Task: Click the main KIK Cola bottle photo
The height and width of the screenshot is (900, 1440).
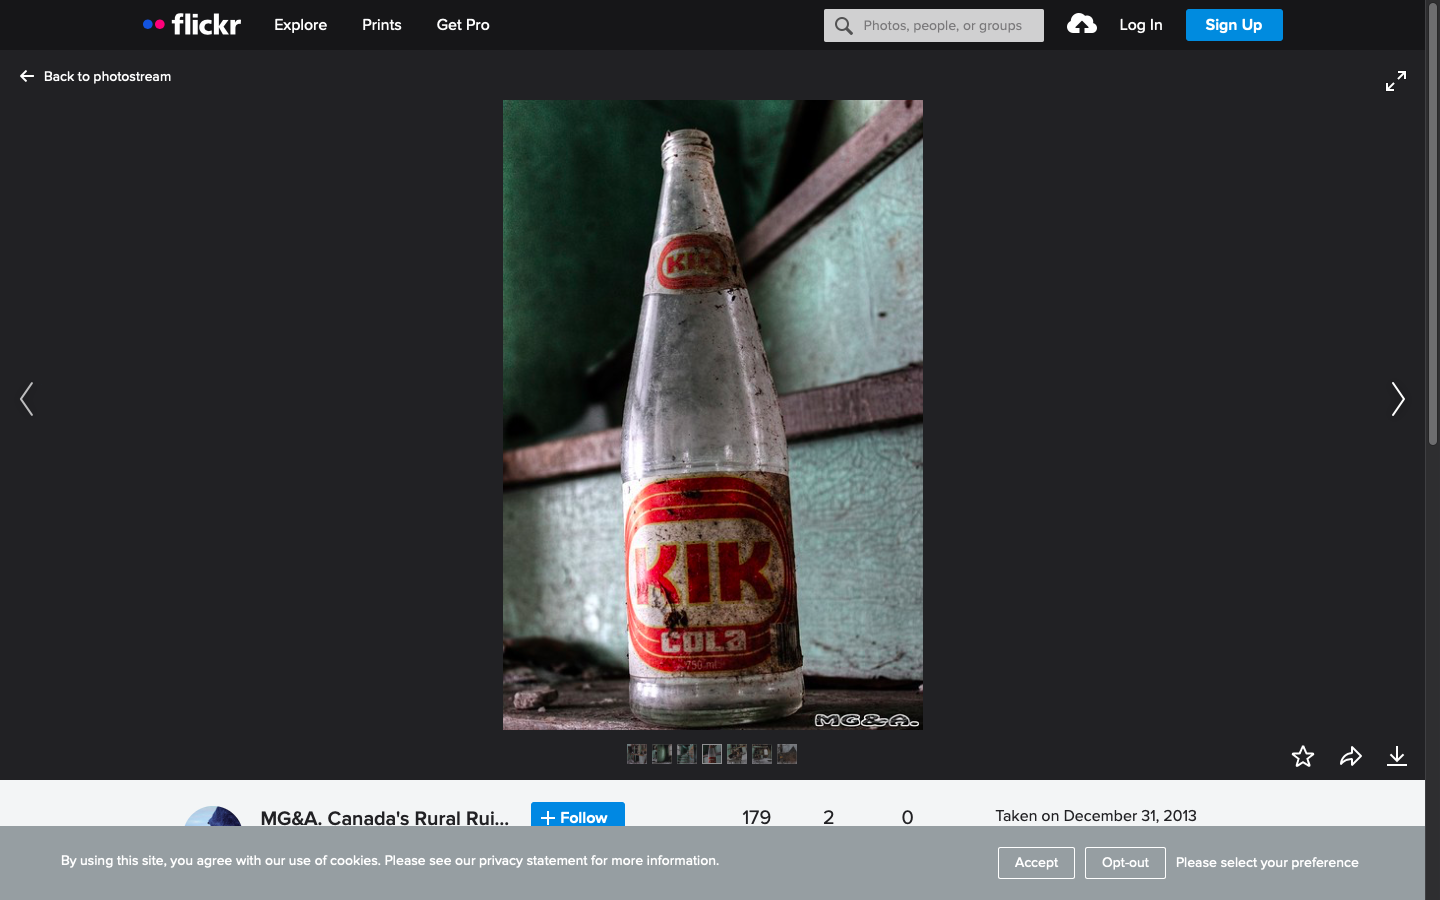Action: [713, 415]
